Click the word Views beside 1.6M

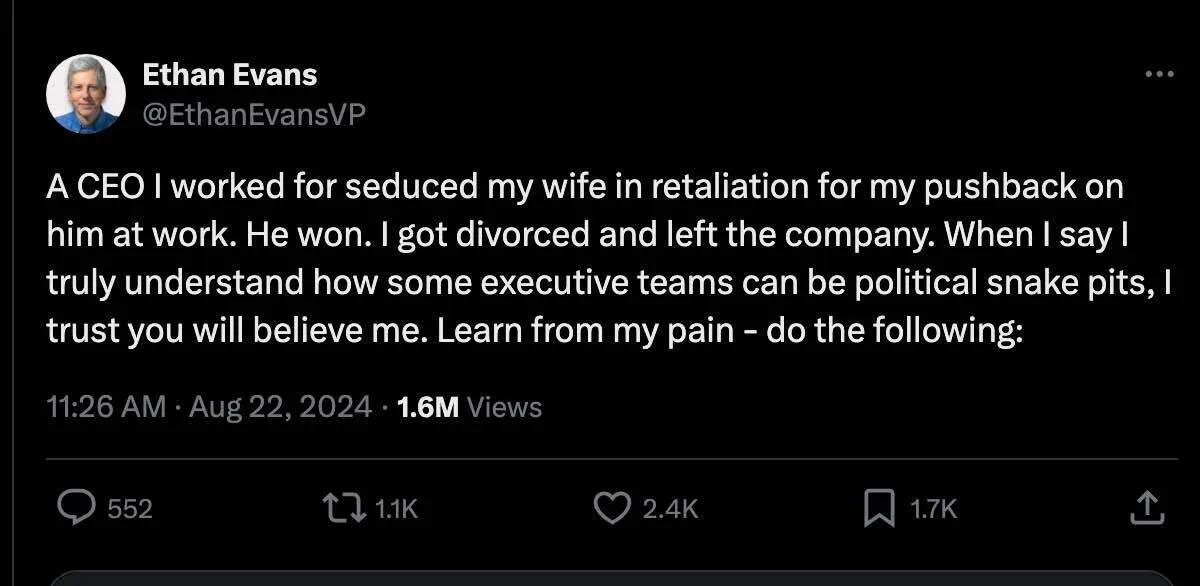[x=505, y=407]
